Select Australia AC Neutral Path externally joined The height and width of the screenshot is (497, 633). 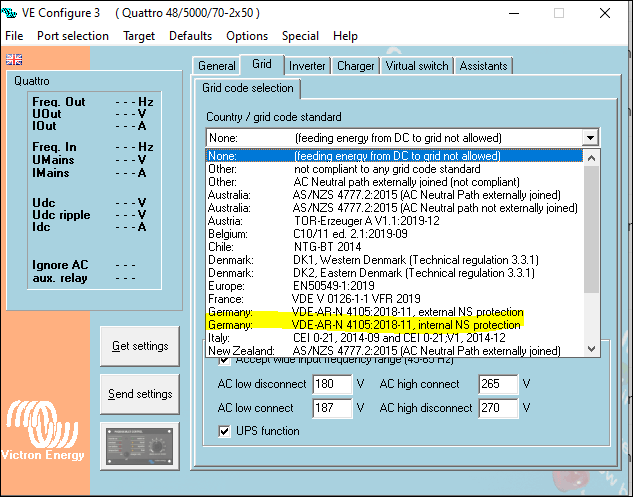394,195
